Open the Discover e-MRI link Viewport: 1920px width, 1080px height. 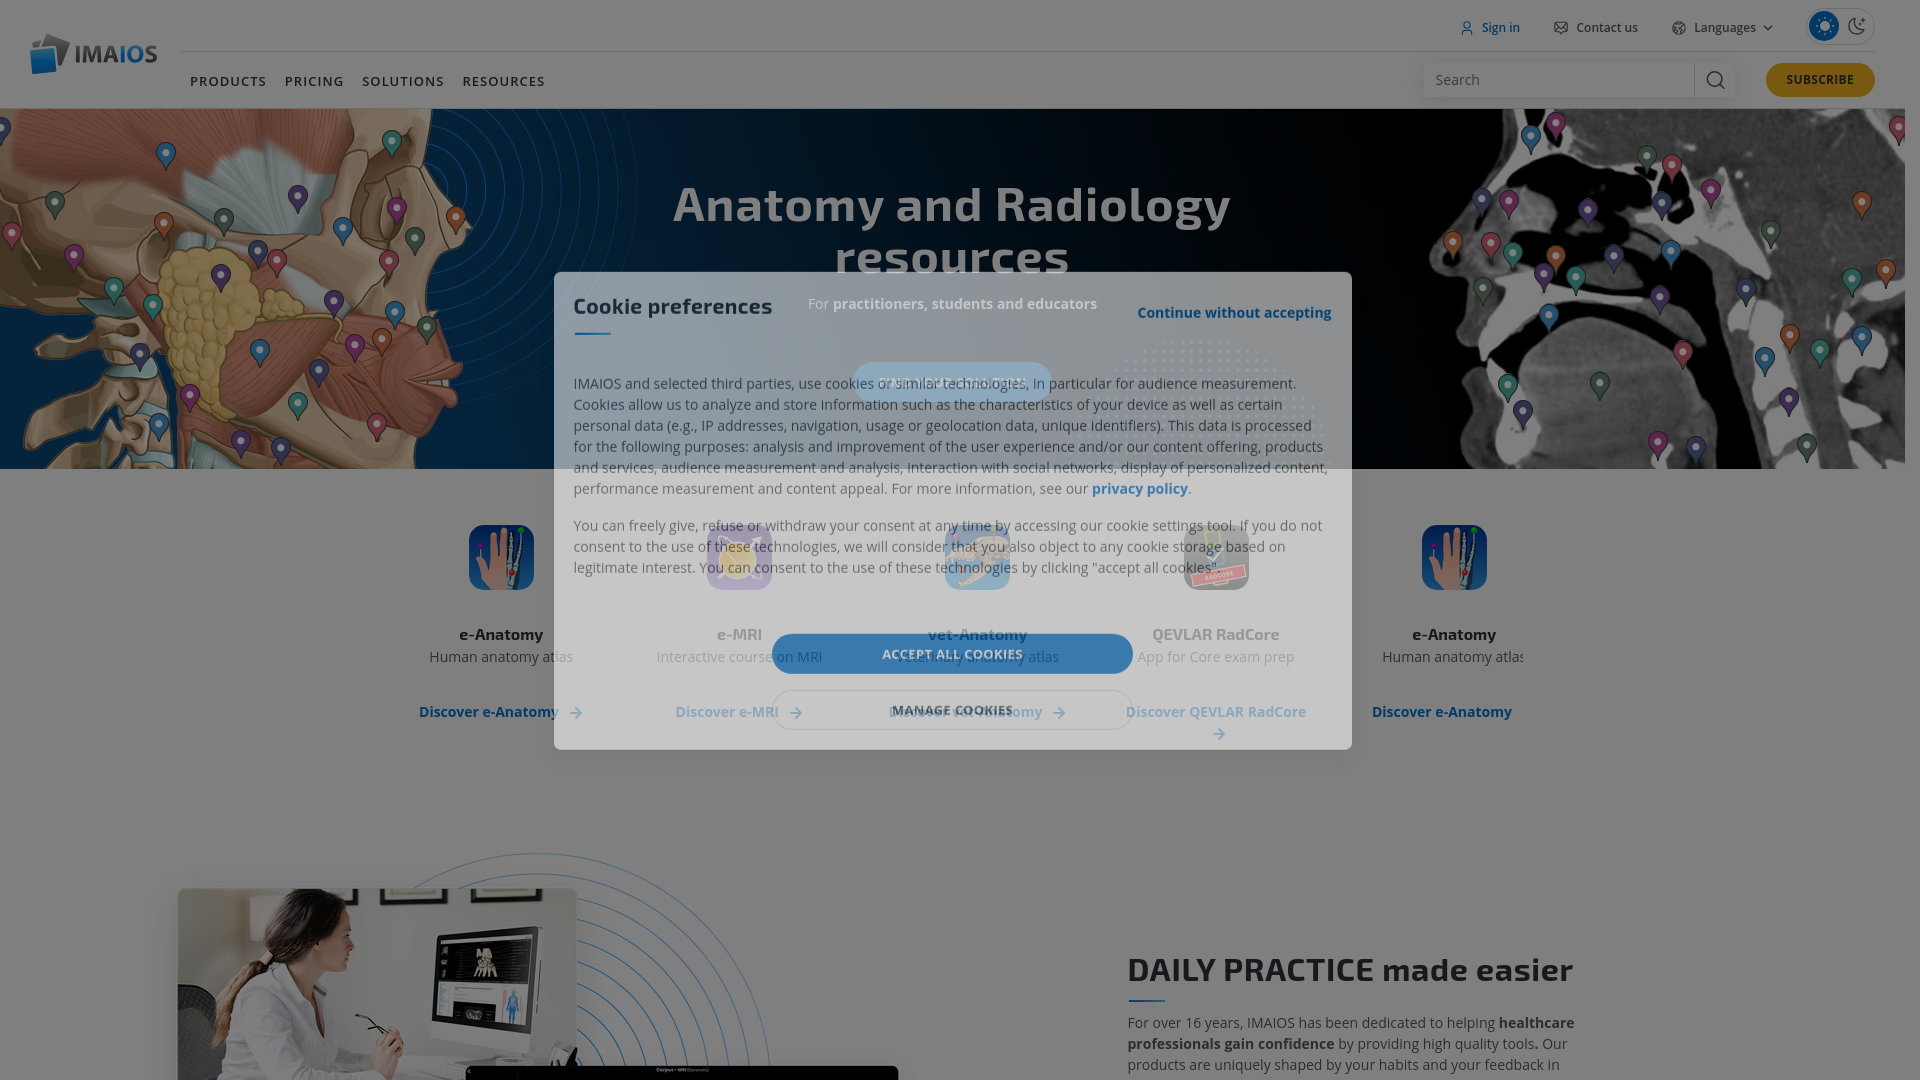(x=726, y=712)
